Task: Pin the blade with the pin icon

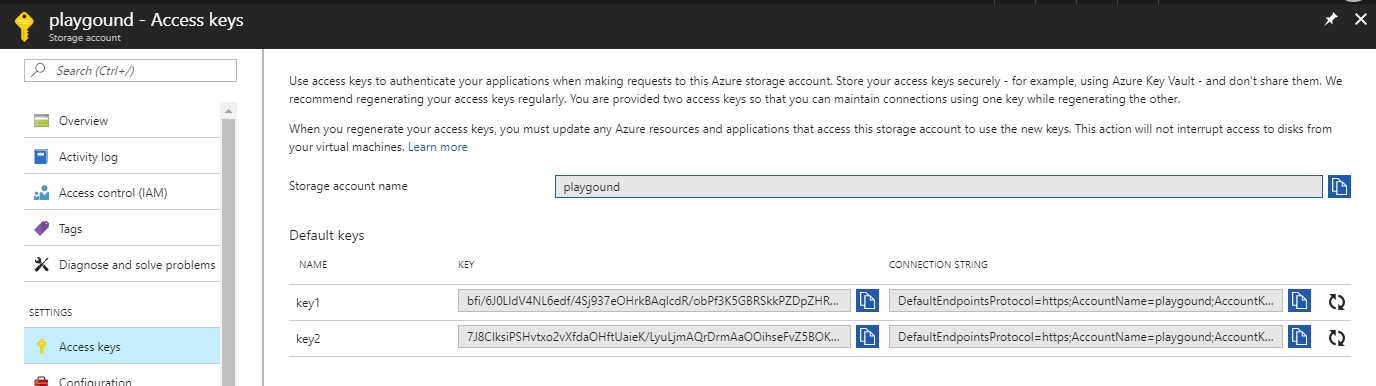Action: click(x=1331, y=20)
